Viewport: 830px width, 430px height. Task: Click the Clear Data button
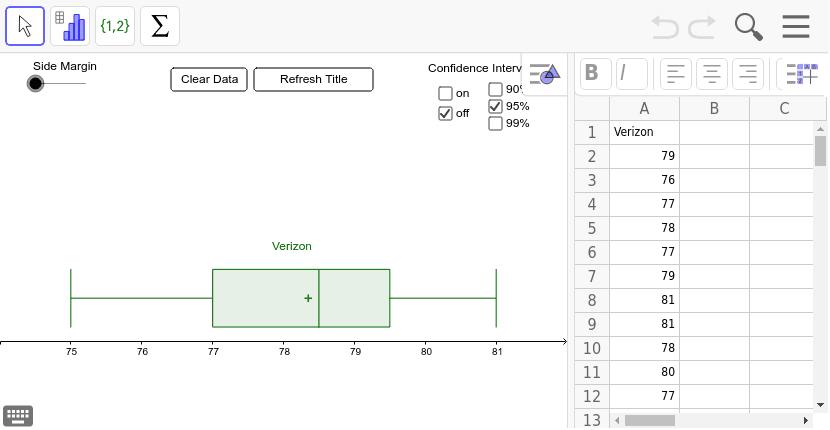pyautogui.click(x=209, y=79)
